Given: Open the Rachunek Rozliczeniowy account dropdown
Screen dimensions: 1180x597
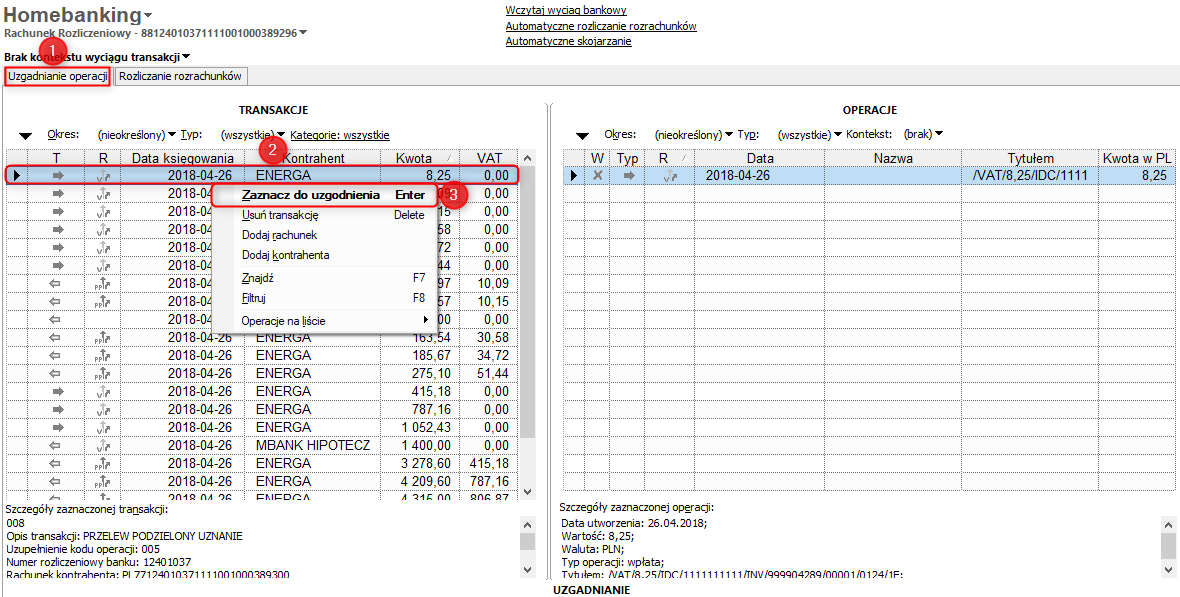Looking at the screenshot, I should click(303, 33).
